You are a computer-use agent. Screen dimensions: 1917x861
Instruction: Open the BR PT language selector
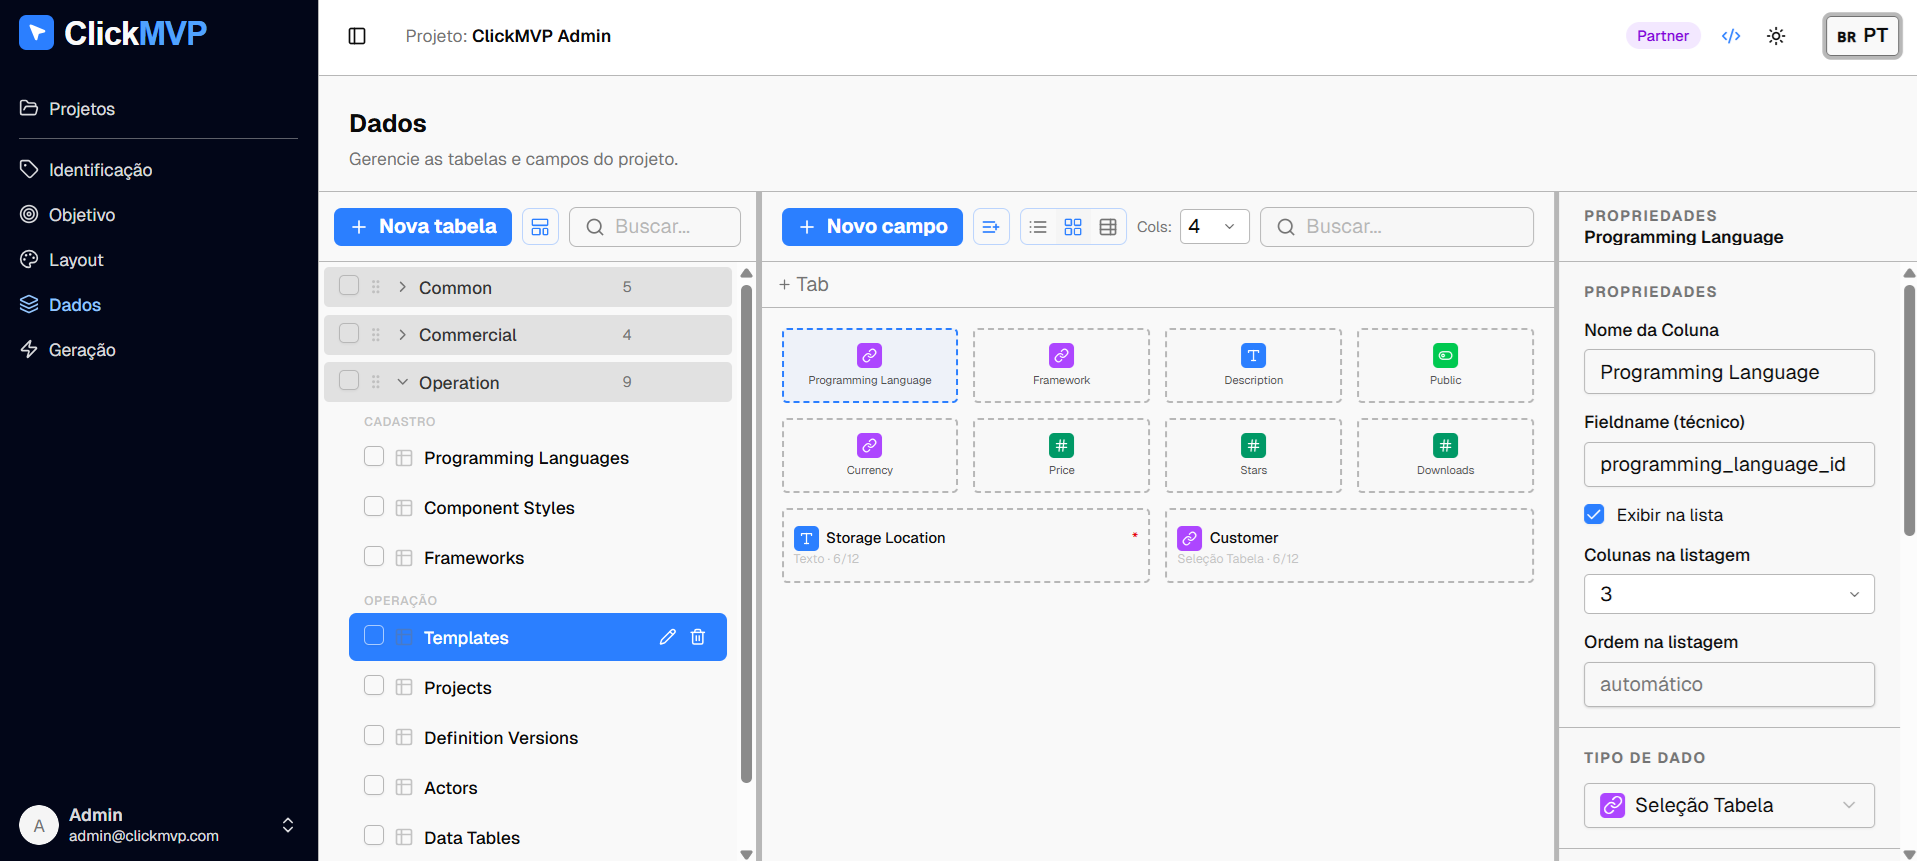[x=1862, y=36]
